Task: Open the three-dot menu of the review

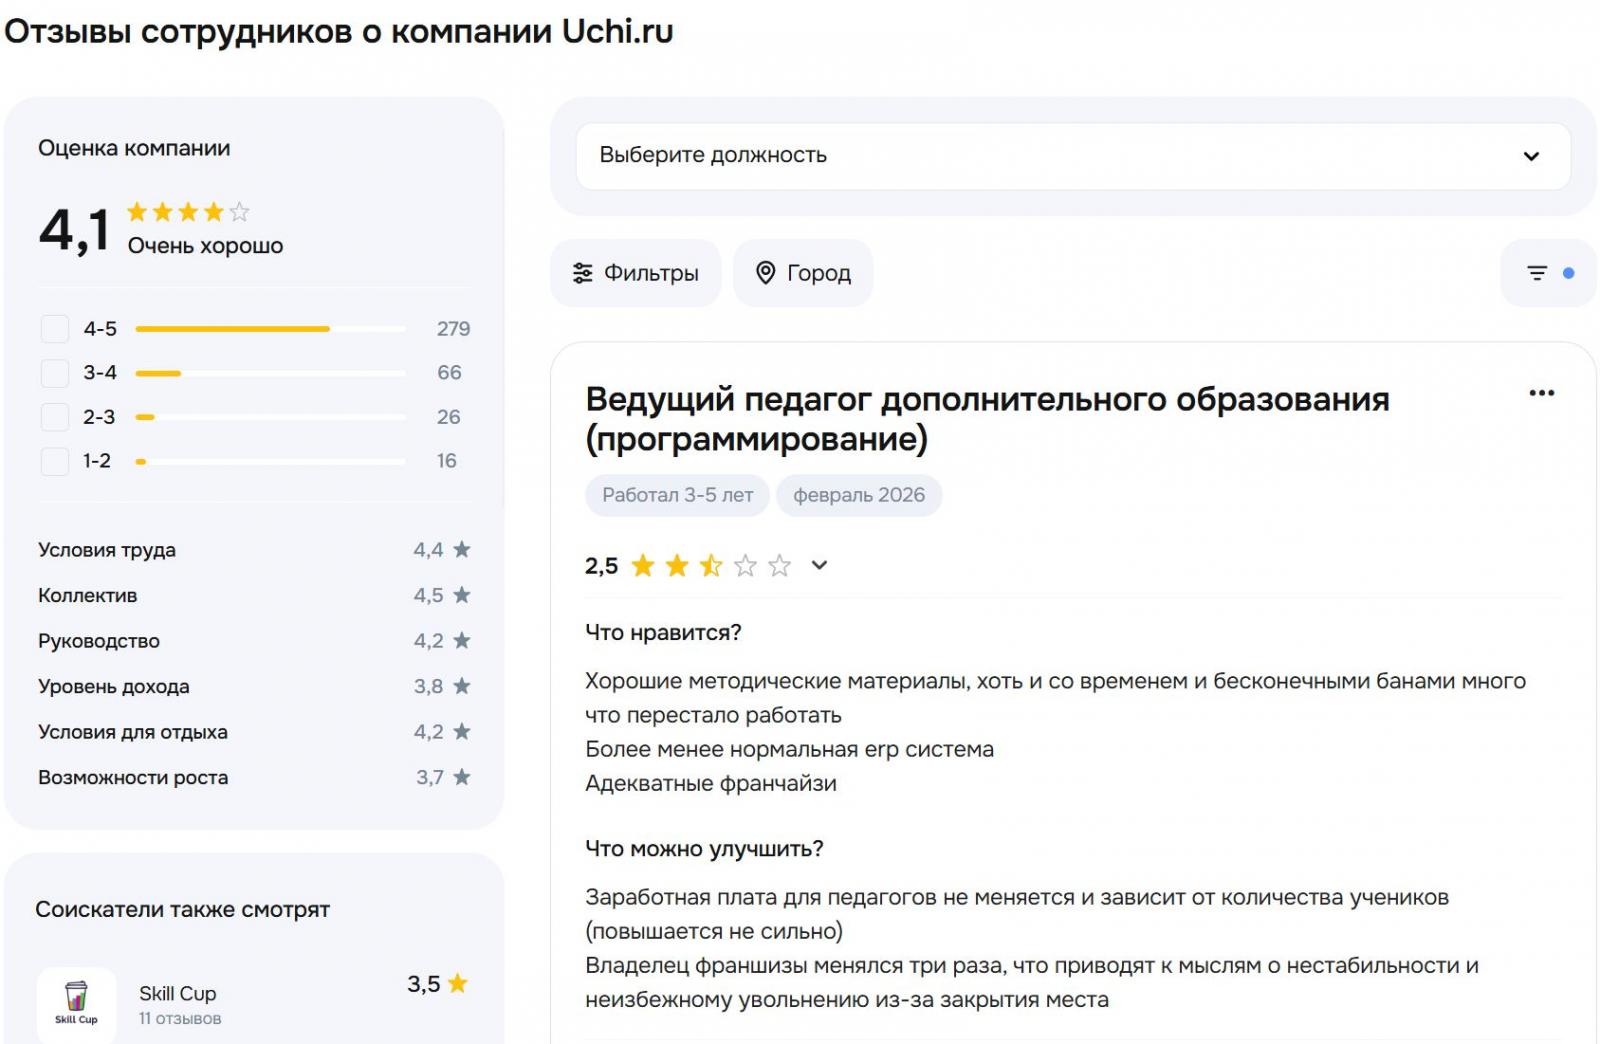Action: (x=1541, y=393)
